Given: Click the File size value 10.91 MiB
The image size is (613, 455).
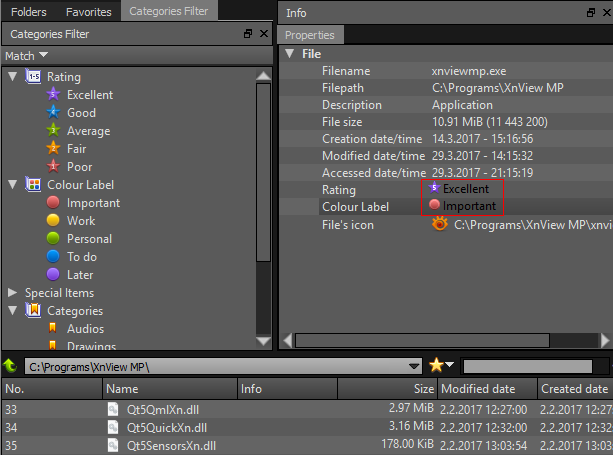Looking at the screenshot, I should click(x=489, y=122).
